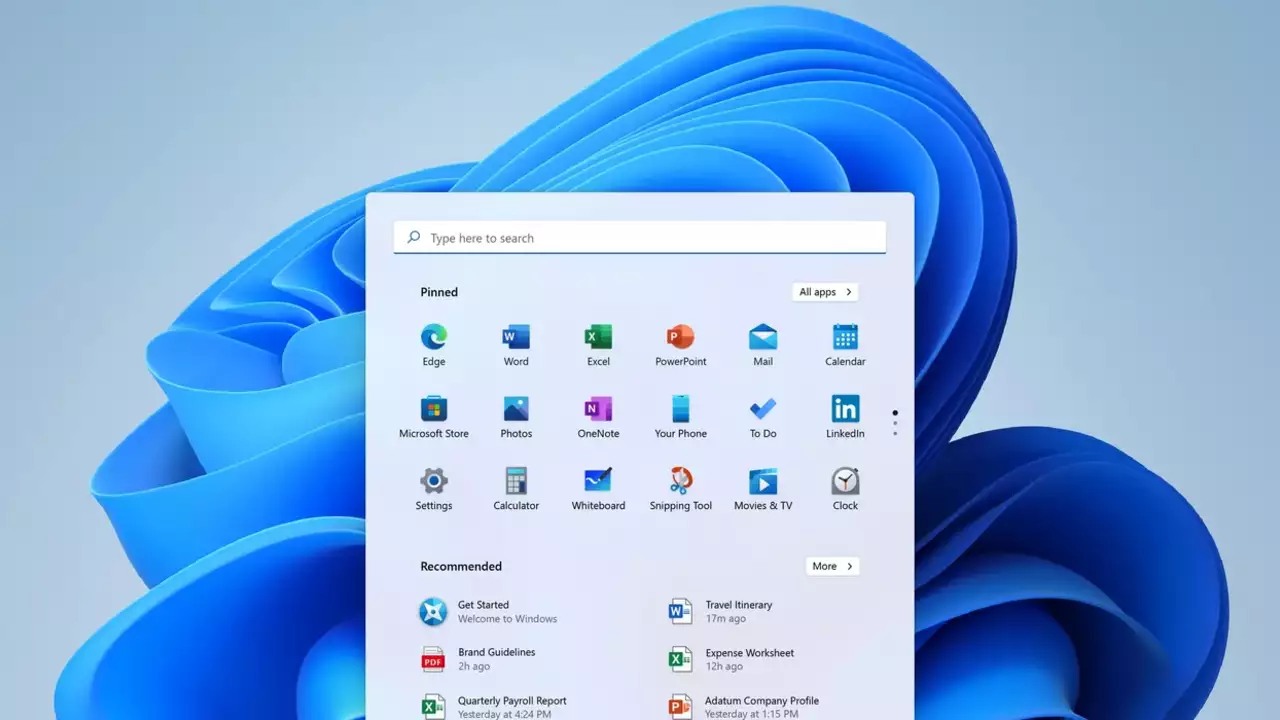Start PowerPoint from the Start menu
The width and height of the screenshot is (1280, 720).
click(x=680, y=337)
